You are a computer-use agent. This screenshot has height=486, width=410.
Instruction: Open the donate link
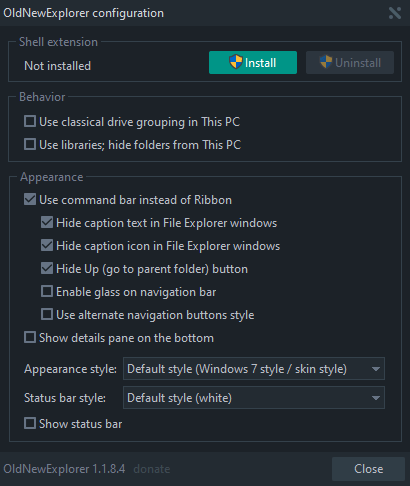pos(152,469)
